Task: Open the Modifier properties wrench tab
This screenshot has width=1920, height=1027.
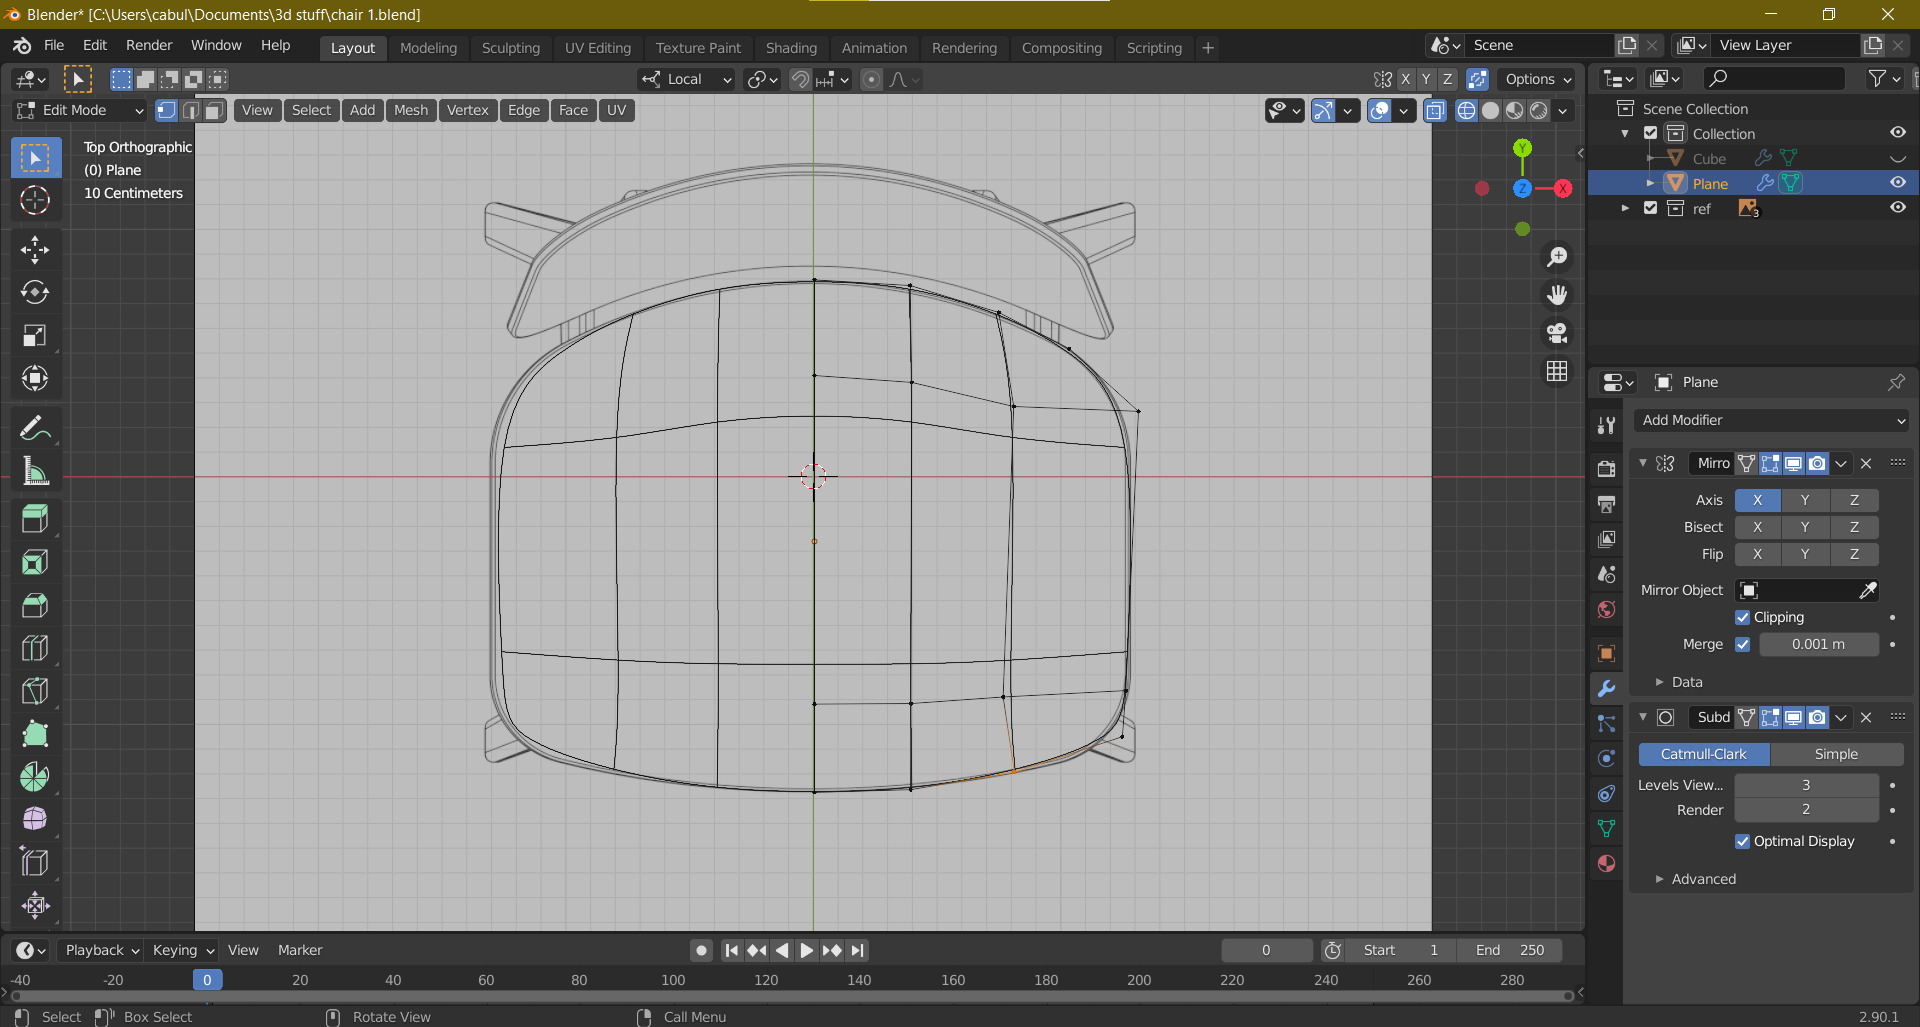Action: (1607, 689)
